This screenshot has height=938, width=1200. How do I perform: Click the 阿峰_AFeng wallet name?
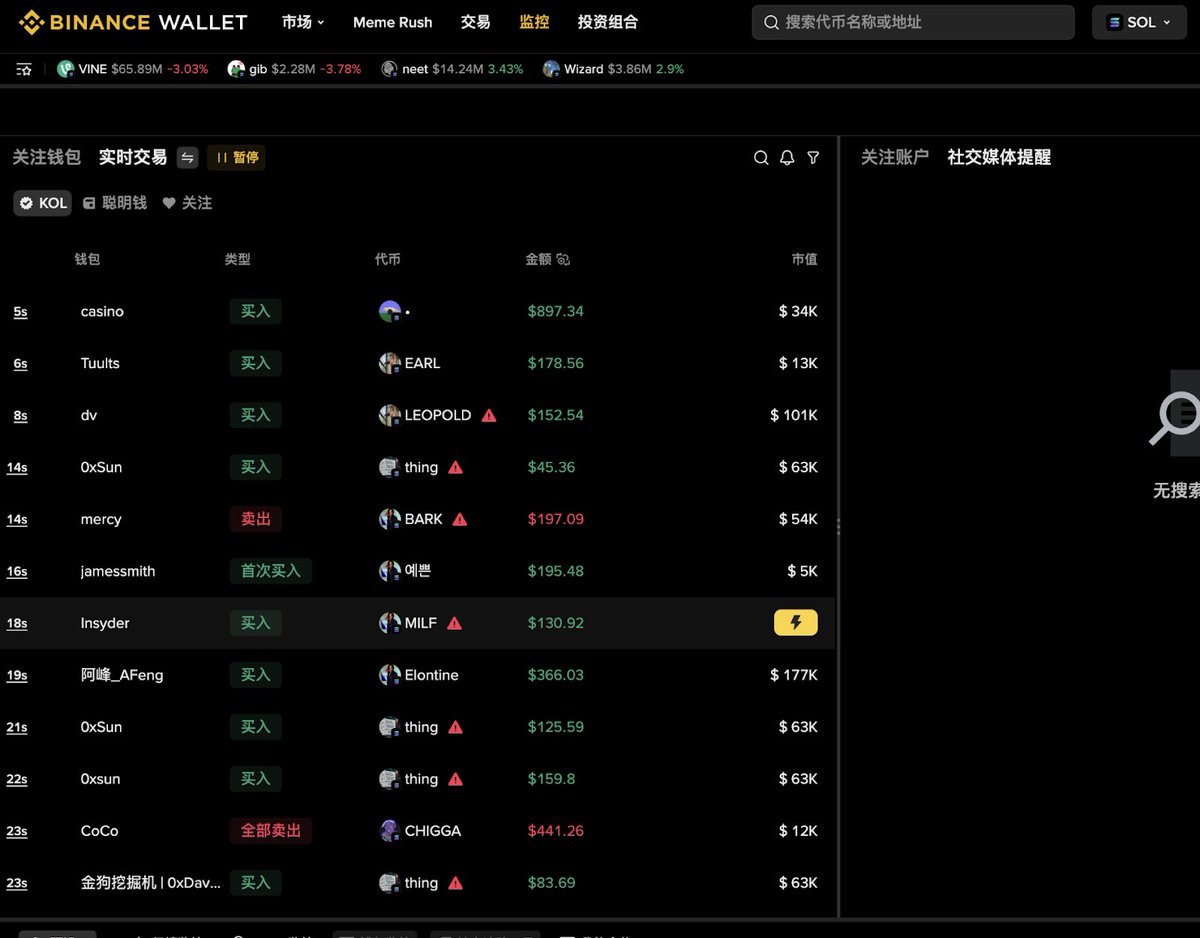coord(122,675)
